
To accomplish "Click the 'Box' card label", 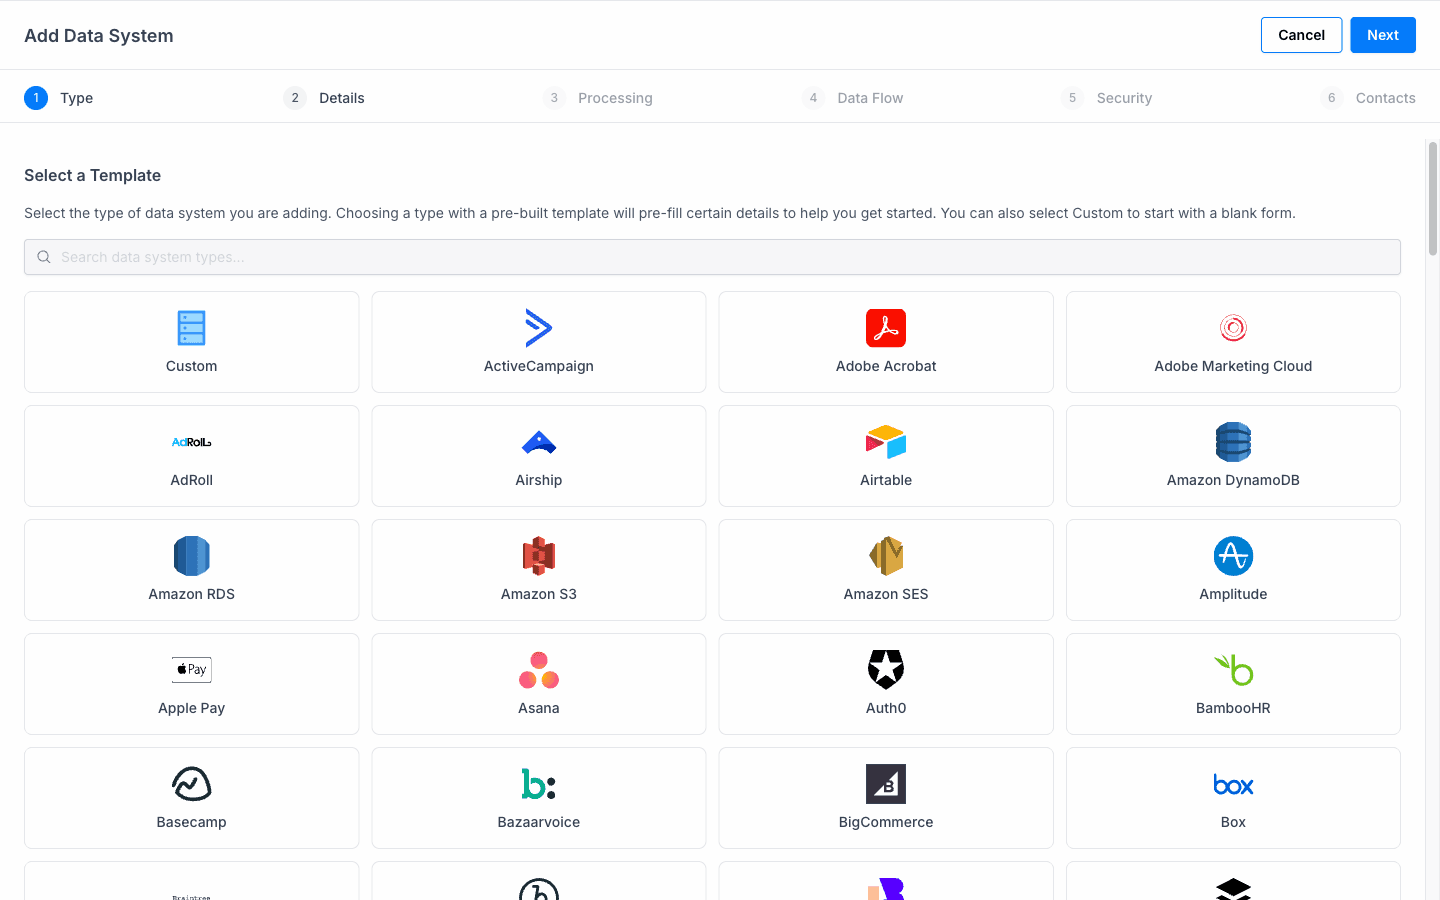I will [1233, 822].
